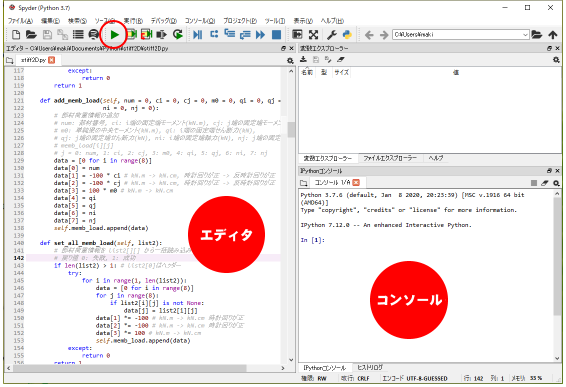Step into function in debugger
The height and width of the screenshot is (387, 566).
coord(230,34)
